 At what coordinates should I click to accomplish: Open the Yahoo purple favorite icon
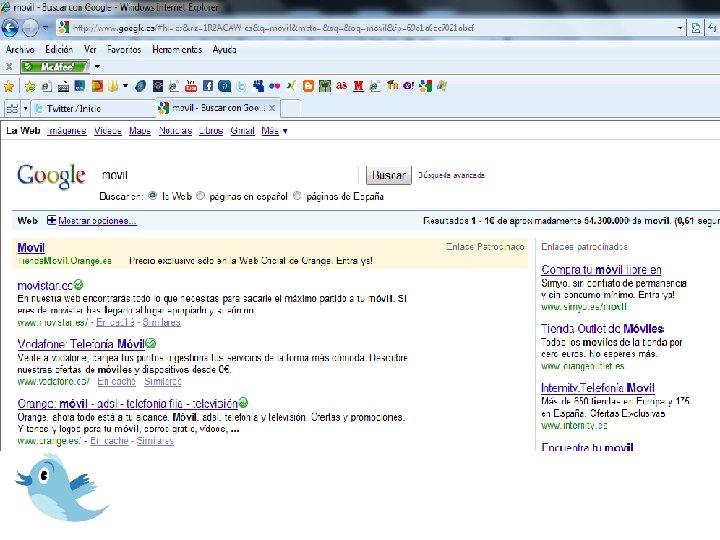click(408, 86)
